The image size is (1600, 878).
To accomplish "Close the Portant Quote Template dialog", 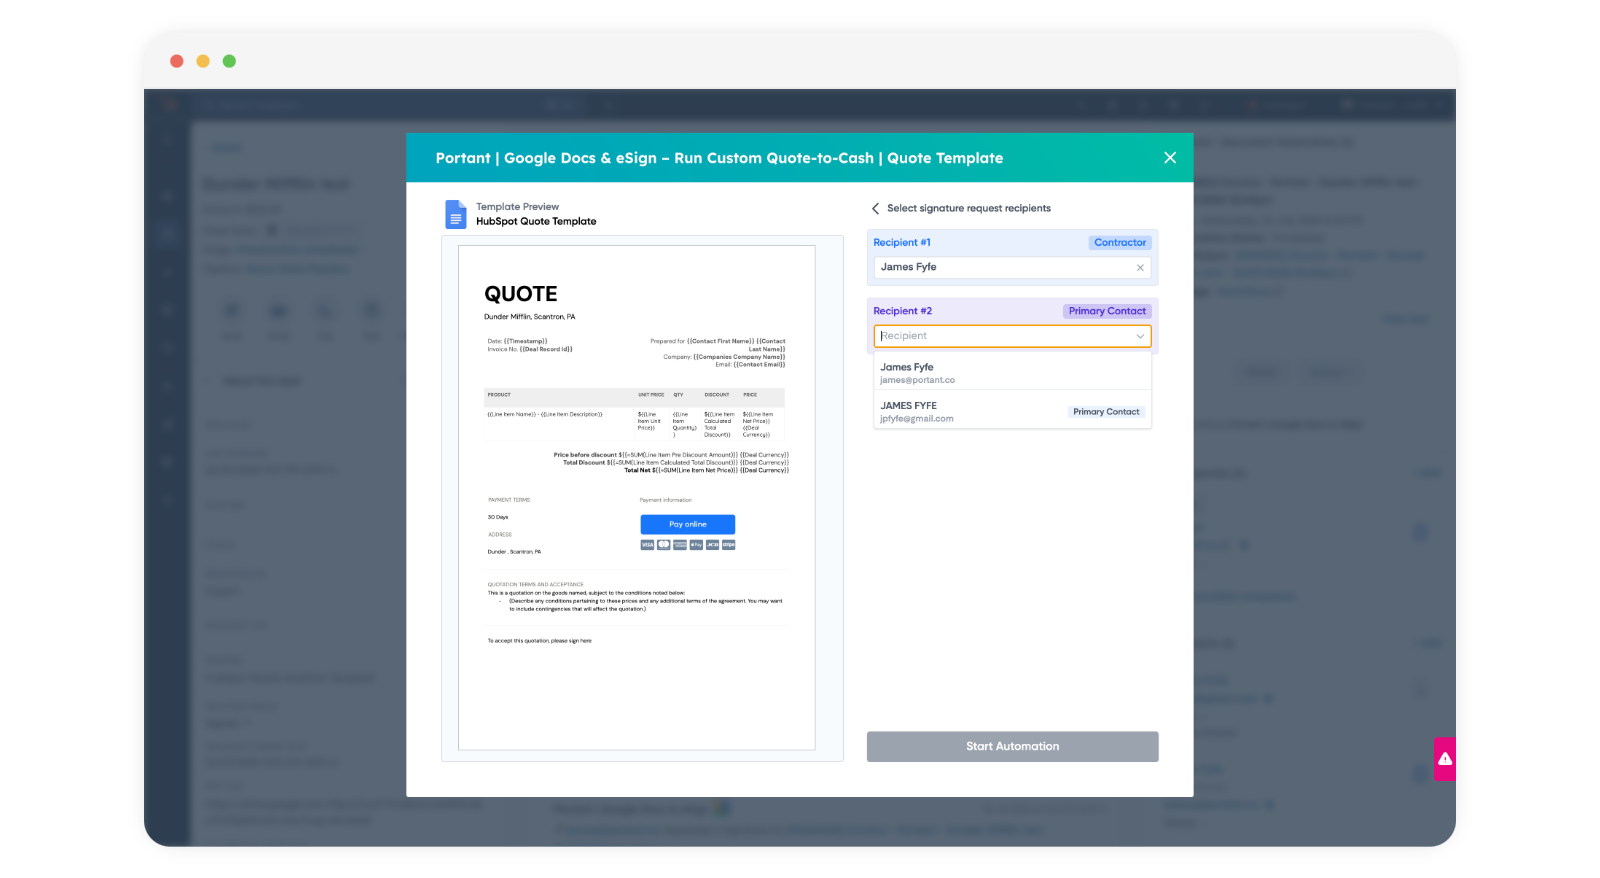I will tap(1170, 158).
